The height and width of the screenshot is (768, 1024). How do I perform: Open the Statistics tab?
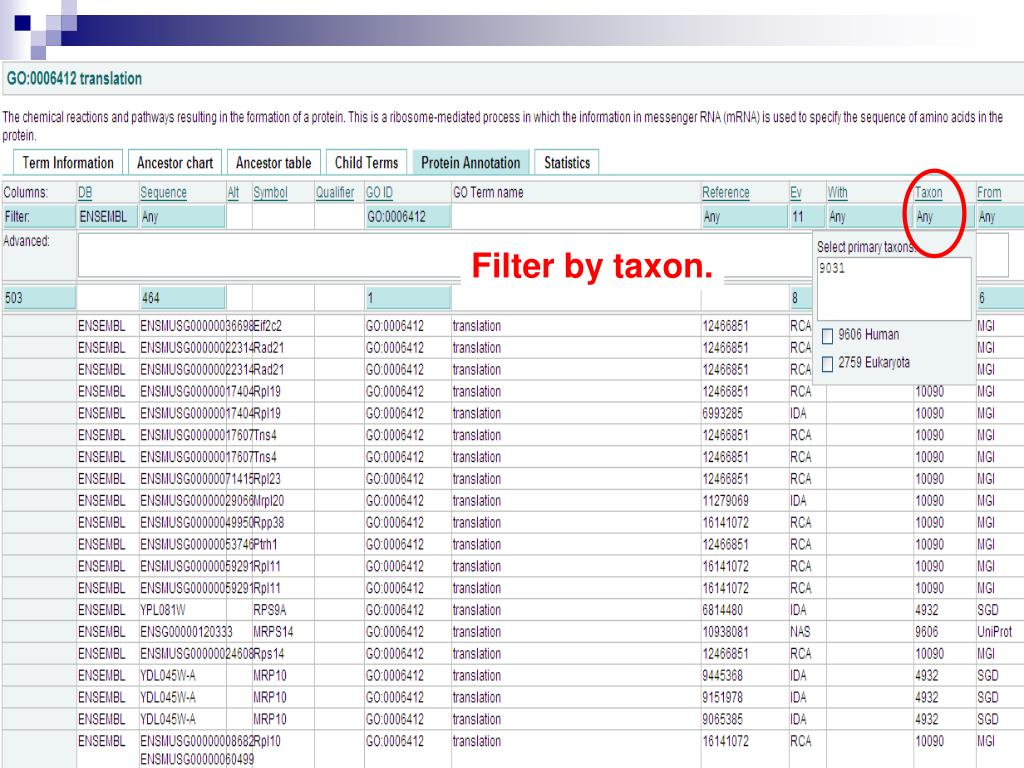tap(567, 163)
